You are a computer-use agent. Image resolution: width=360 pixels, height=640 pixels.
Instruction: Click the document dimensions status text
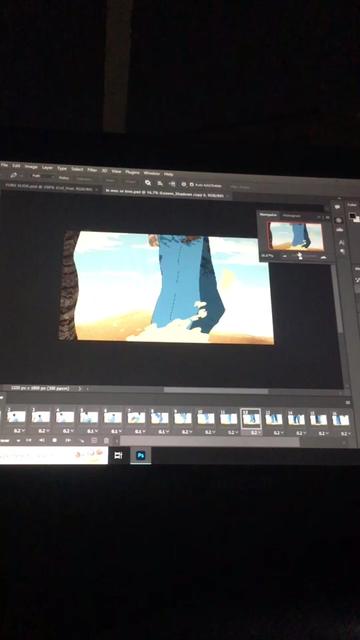[x=39, y=388]
